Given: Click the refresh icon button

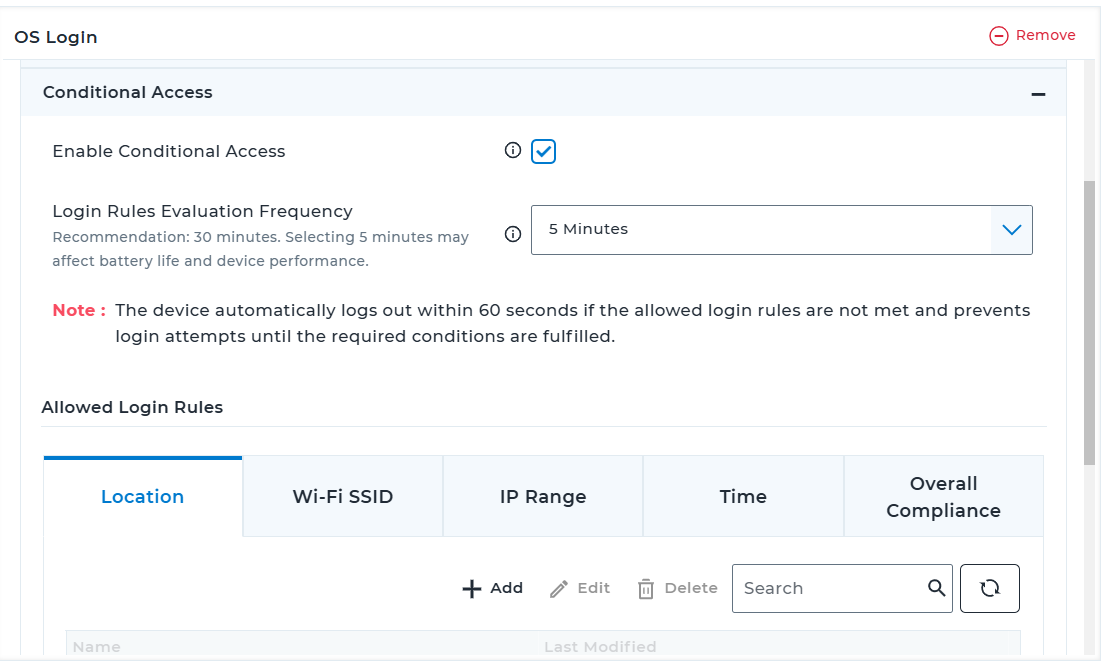Looking at the screenshot, I should click(x=990, y=588).
